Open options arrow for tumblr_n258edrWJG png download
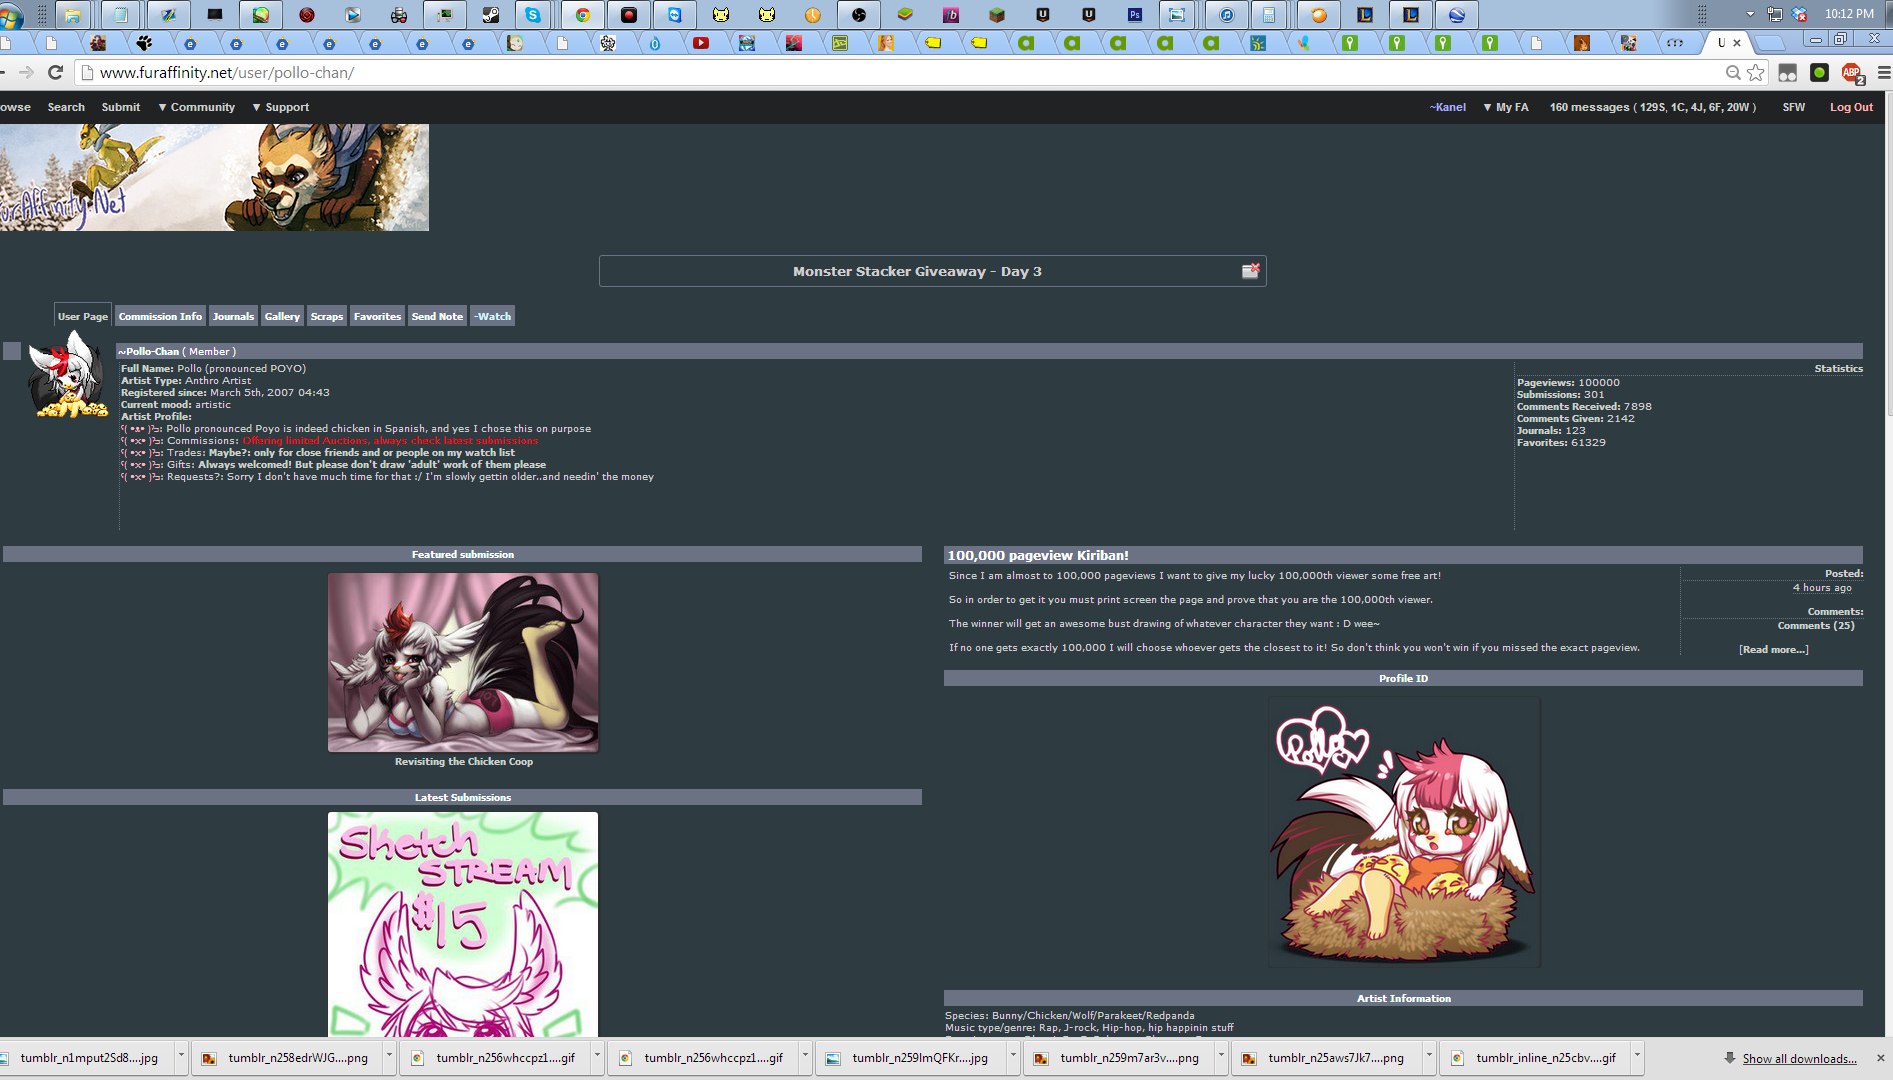Screen dimensions: 1893x1080 (x=389, y=1056)
